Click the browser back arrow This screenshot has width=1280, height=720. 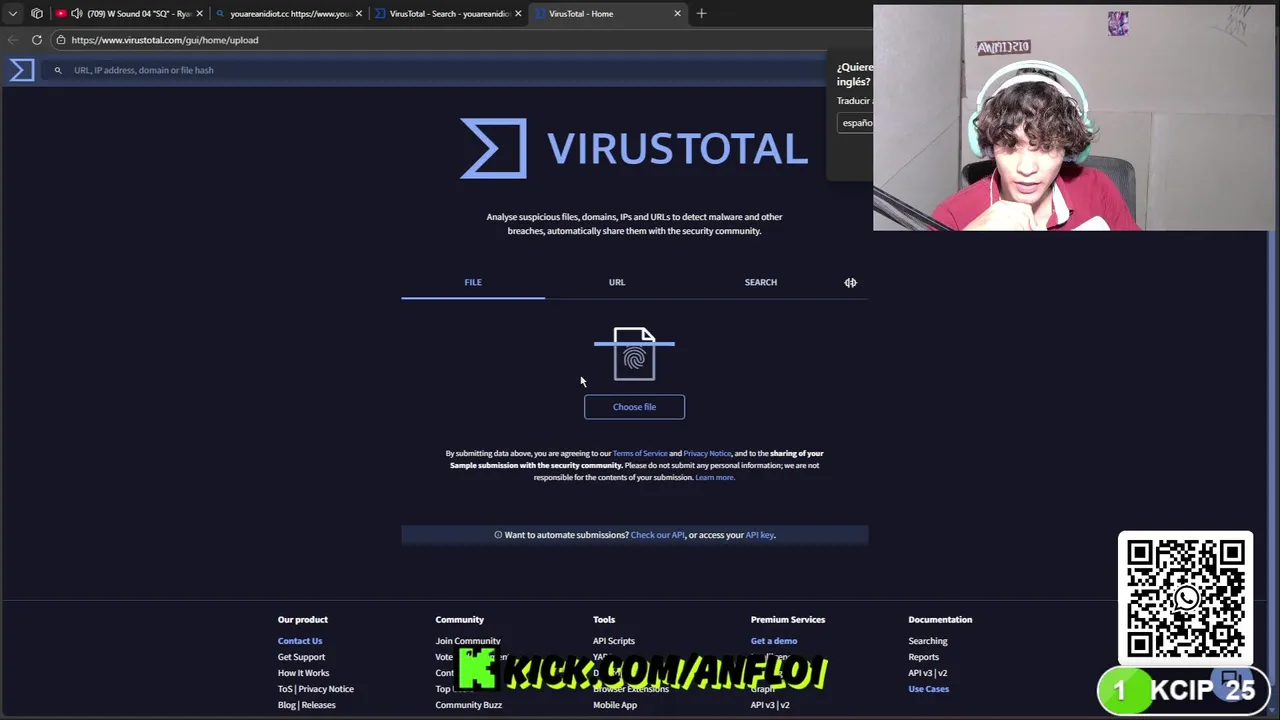(12, 40)
